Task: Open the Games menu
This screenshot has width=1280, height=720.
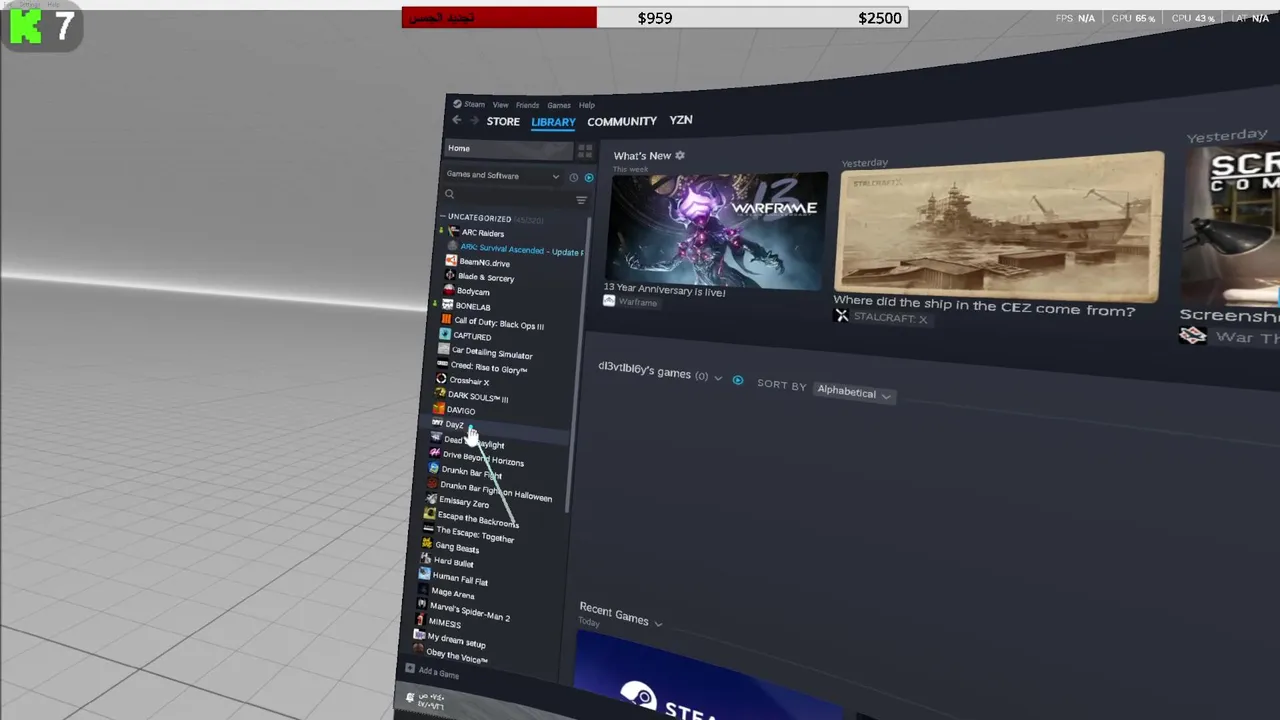Action: [x=558, y=105]
